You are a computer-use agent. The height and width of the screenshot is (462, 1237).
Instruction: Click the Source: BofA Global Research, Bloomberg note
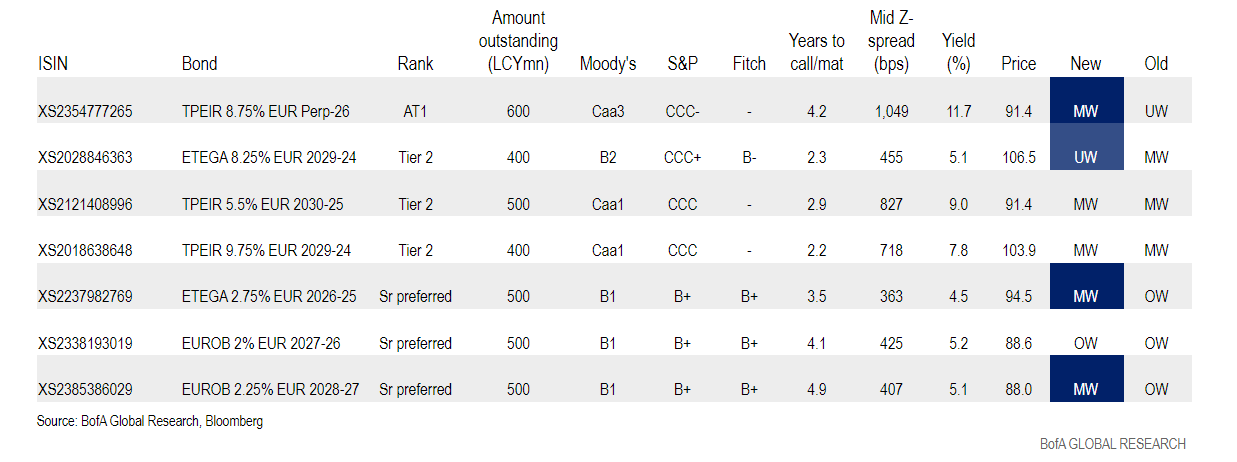[150, 422]
